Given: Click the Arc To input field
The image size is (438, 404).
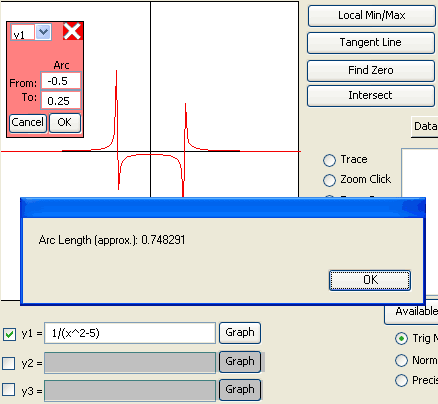Looking at the screenshot, I should pyautogui.click(x=61, y=100).
